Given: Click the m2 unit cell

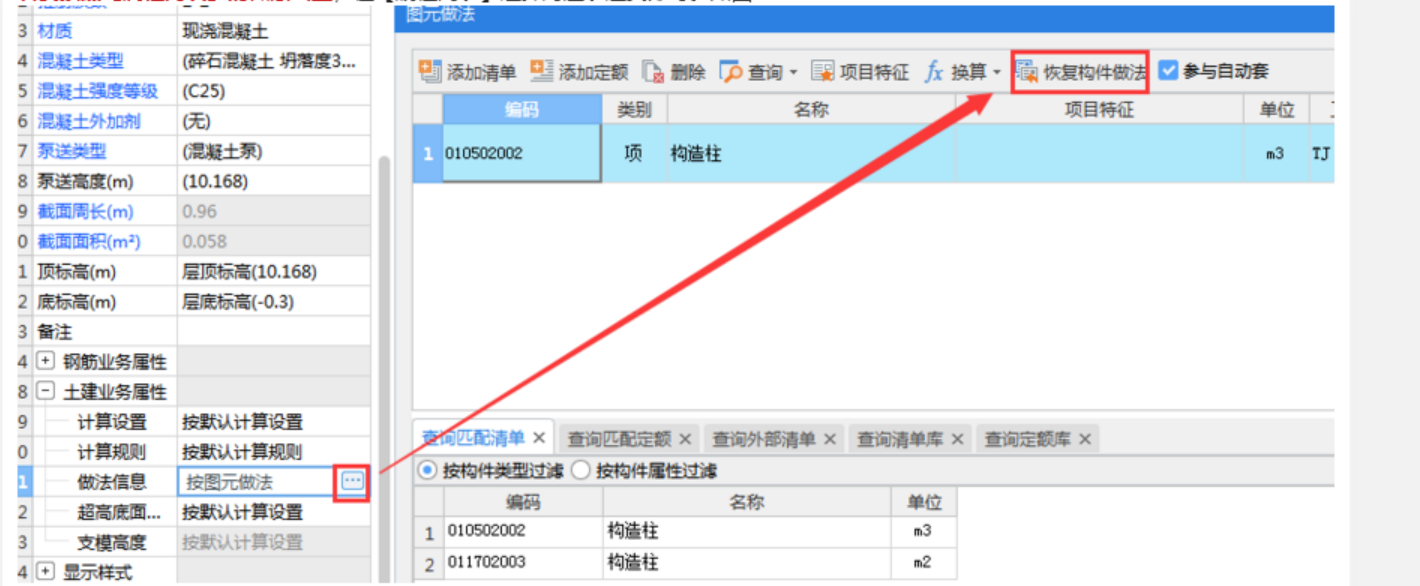Looking at the screenshot, I should 923,563.
